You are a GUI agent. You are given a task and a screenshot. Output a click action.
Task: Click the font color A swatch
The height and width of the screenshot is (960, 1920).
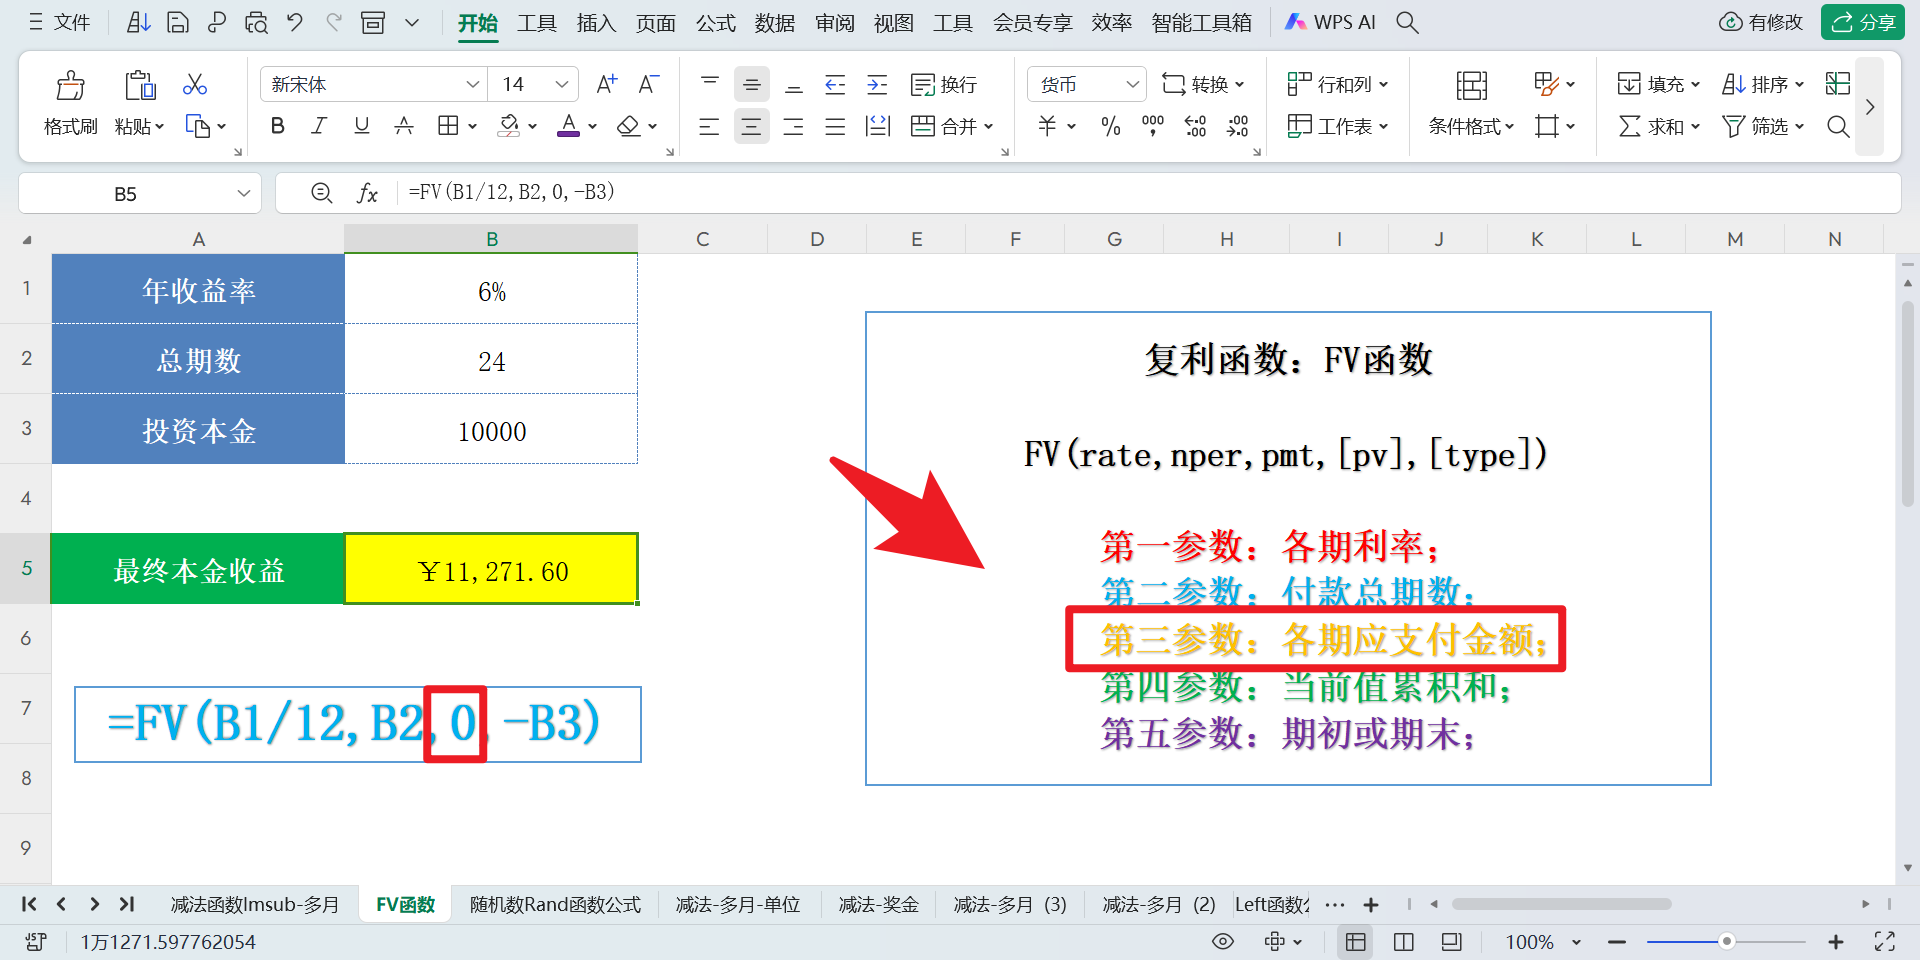click(x=568, y=126)
